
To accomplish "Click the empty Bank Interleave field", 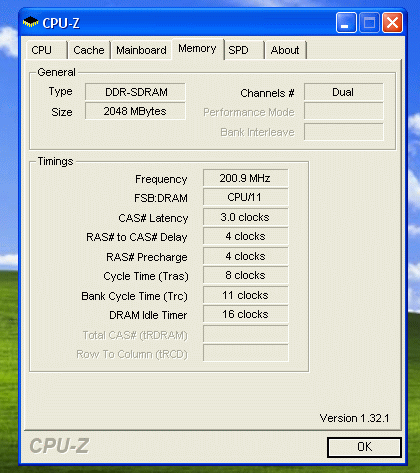I will tap(344, 132).
